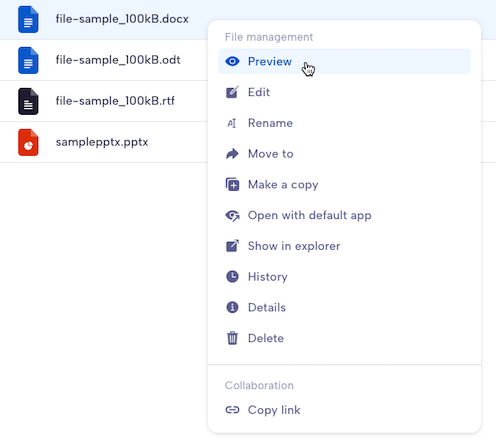Click the external icon beside Show in explorer
Screen dimensions: 496x448
(232, 246)
